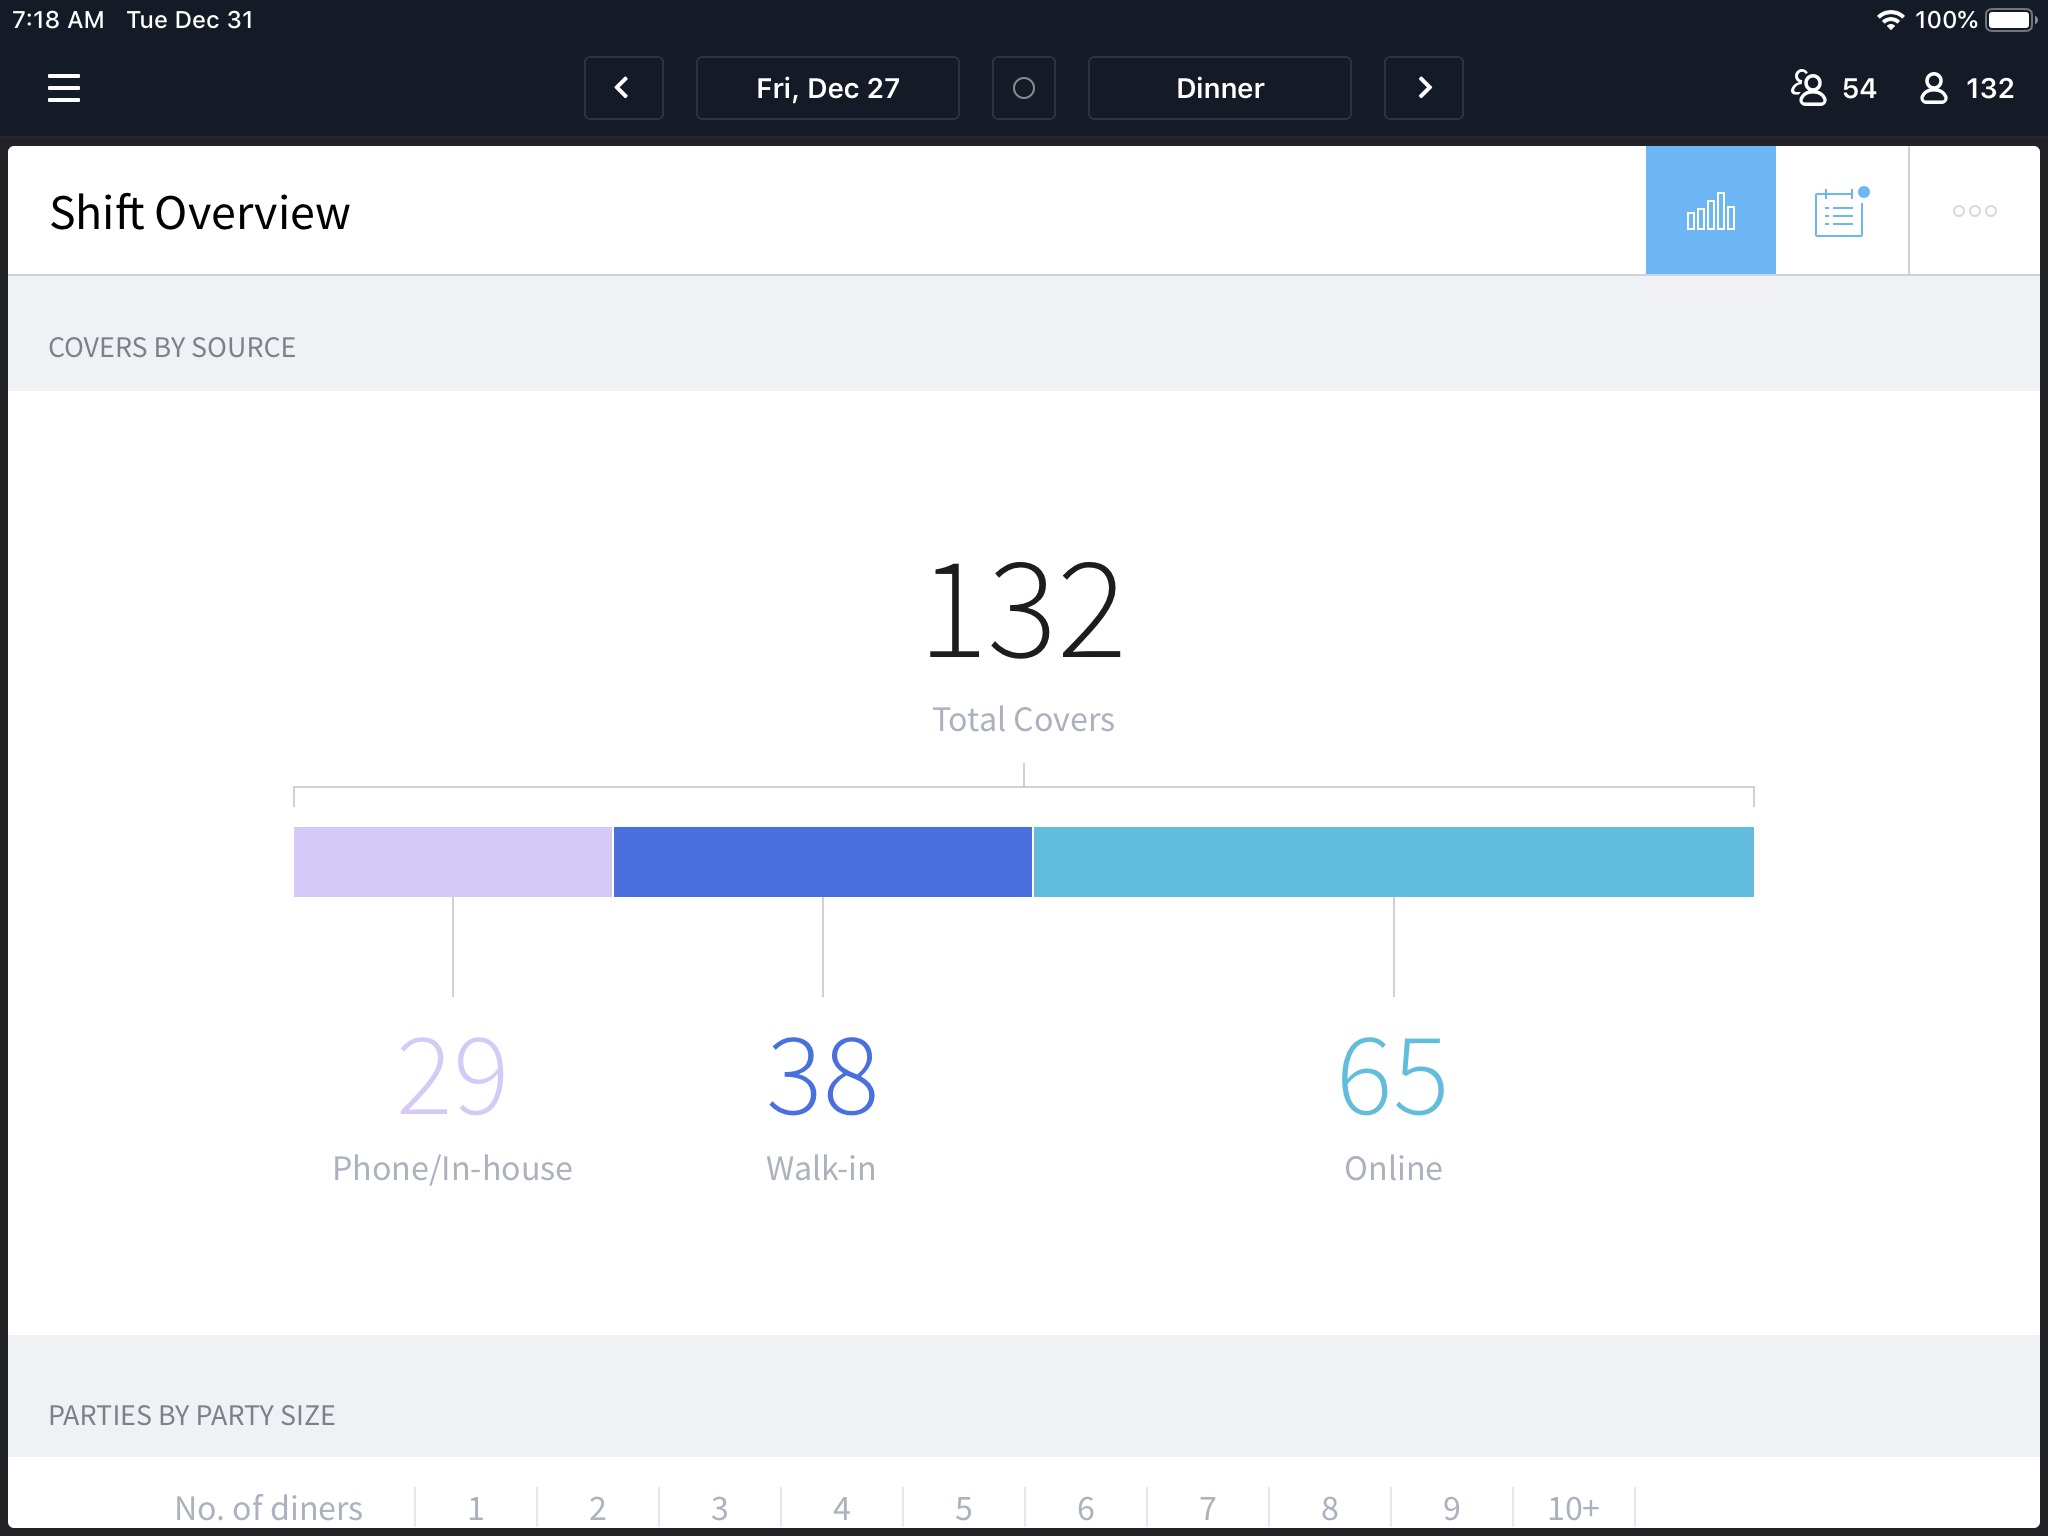Select the 10+ diners column header
The image size is (2048, 1536).
click(1574, 1508)
